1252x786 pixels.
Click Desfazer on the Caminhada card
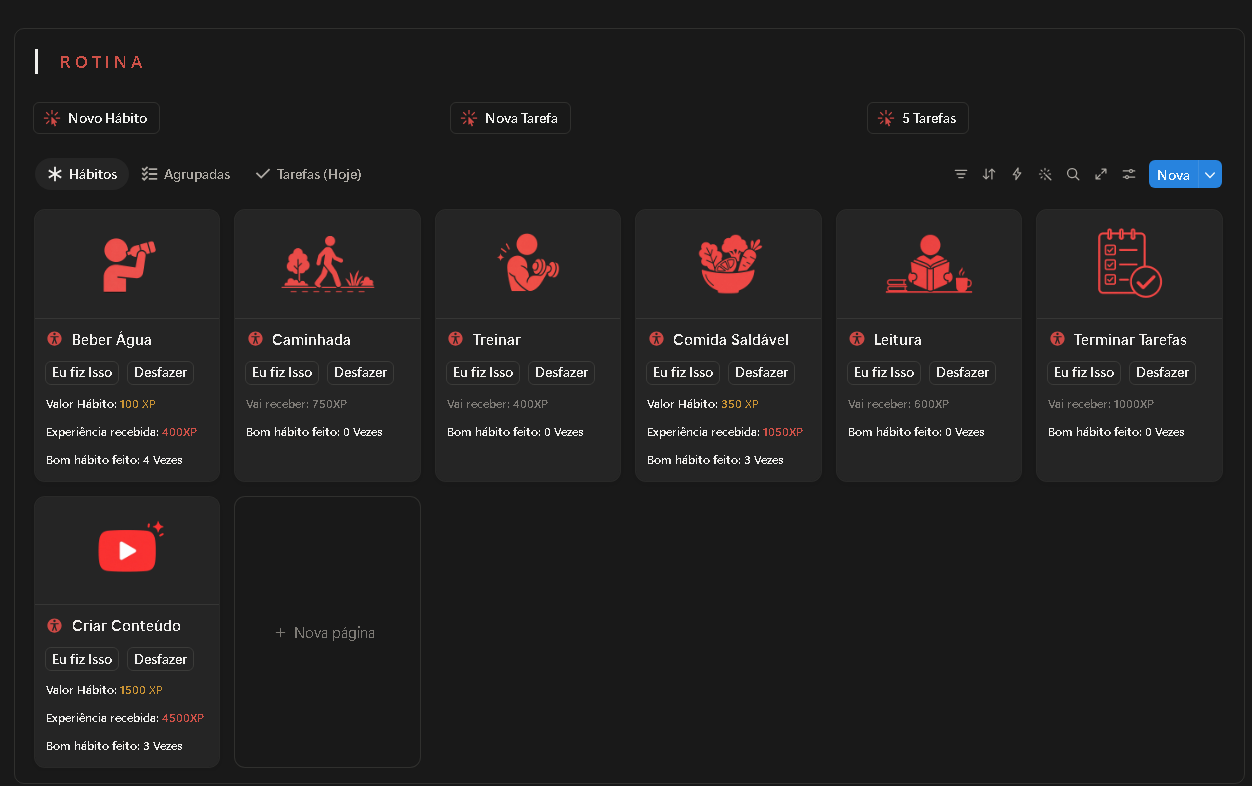click(x=360, y=372)
